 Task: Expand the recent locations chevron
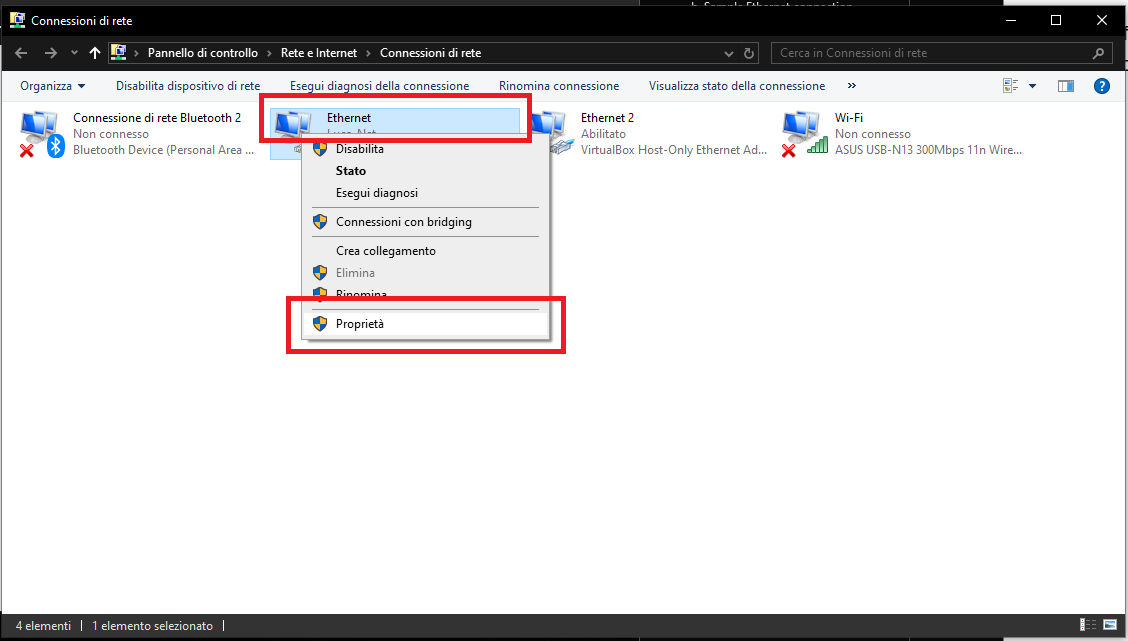[x=74, y=53]
